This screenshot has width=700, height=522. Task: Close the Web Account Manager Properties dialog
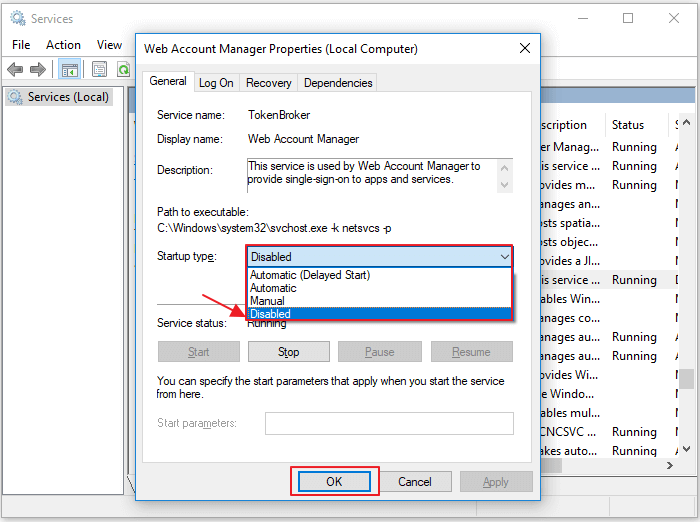tap(525, 48)
